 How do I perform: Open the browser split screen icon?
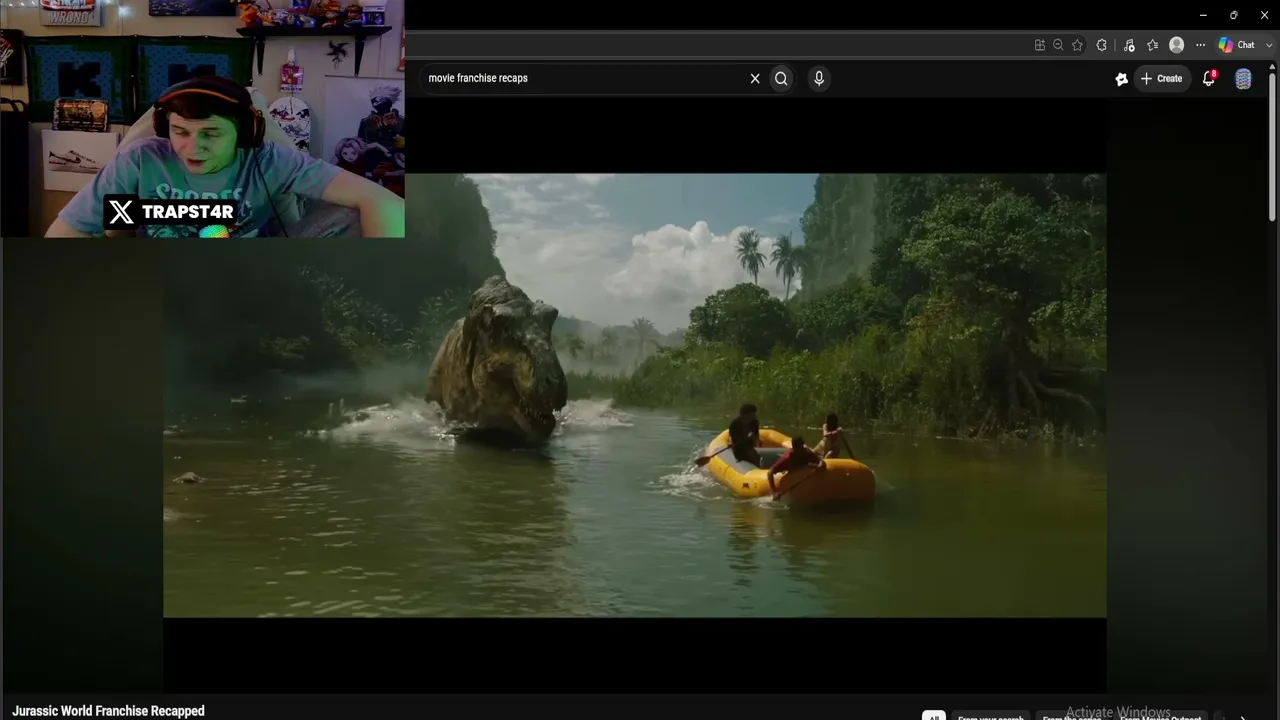[x=1040, y=45]
